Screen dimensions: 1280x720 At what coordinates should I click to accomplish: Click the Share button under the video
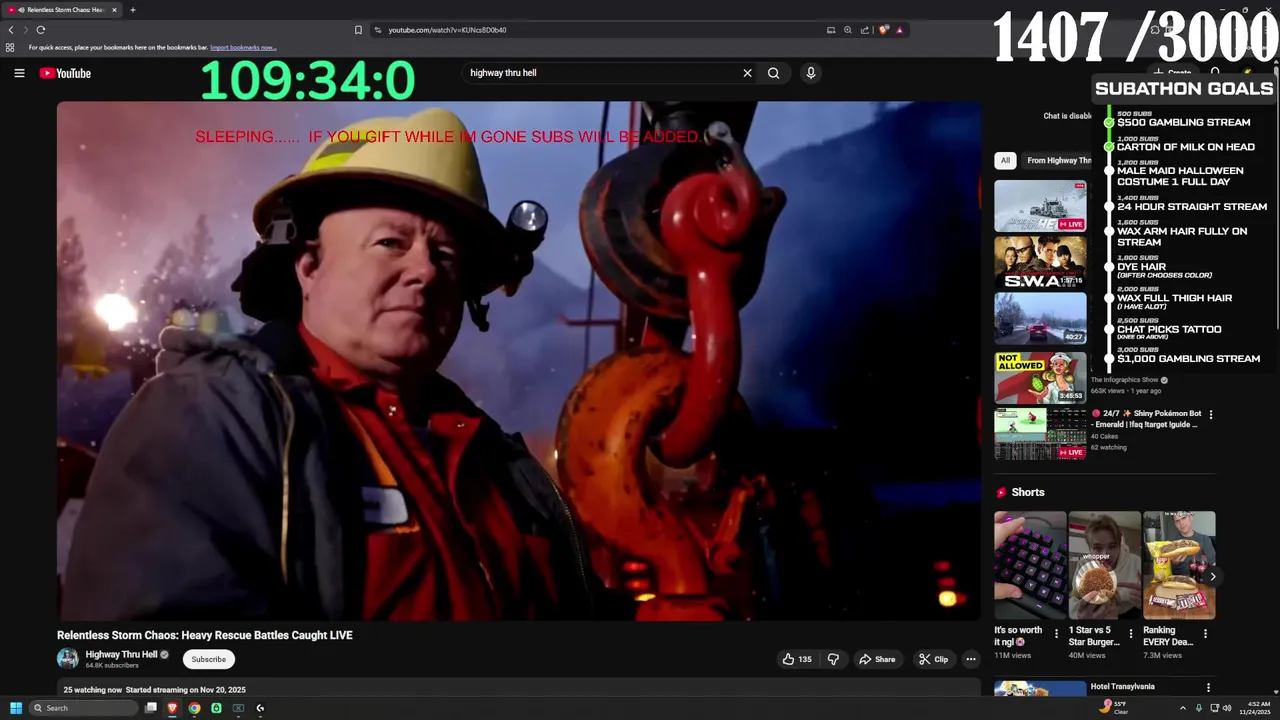(876, 659)
